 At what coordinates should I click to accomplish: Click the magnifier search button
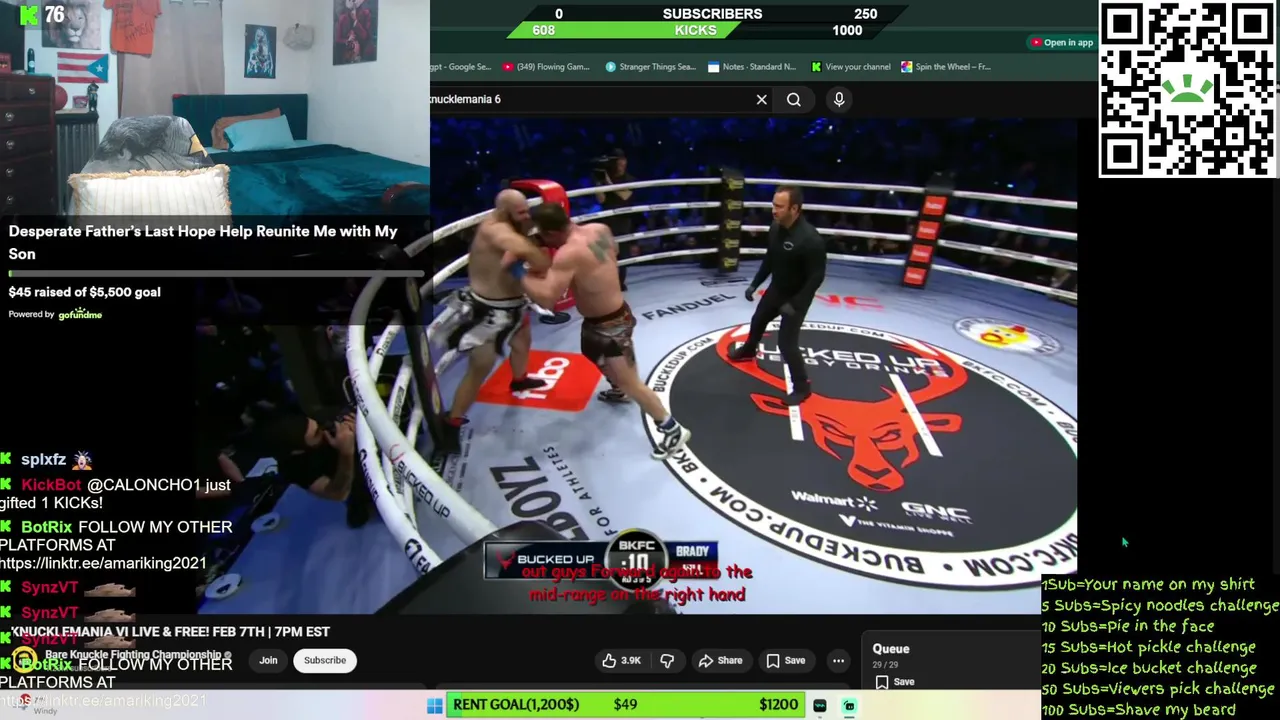click(794, 100)
